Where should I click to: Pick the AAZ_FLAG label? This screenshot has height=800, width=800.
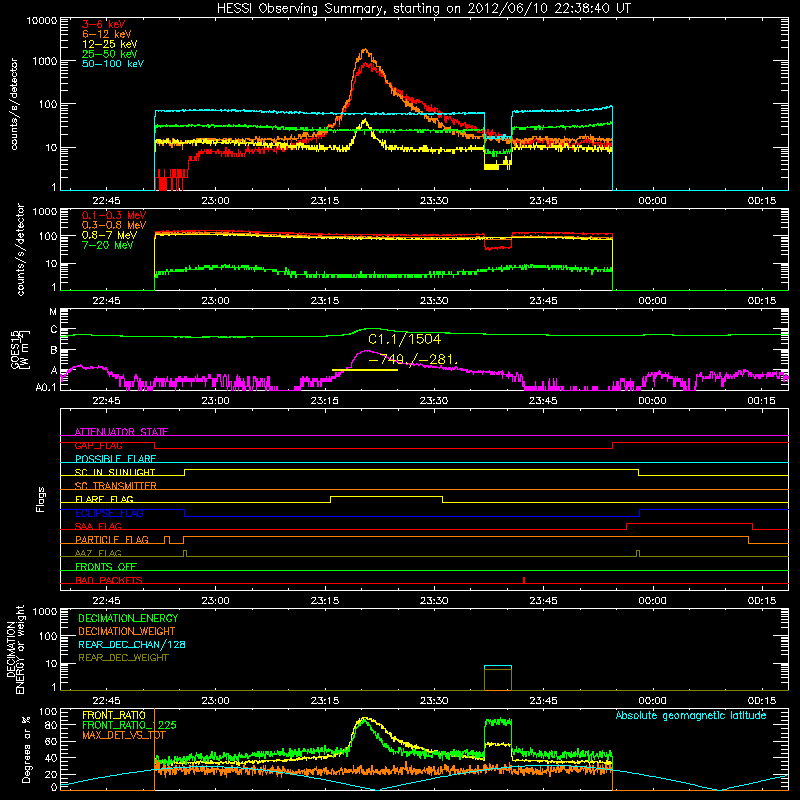pos(98,553)
